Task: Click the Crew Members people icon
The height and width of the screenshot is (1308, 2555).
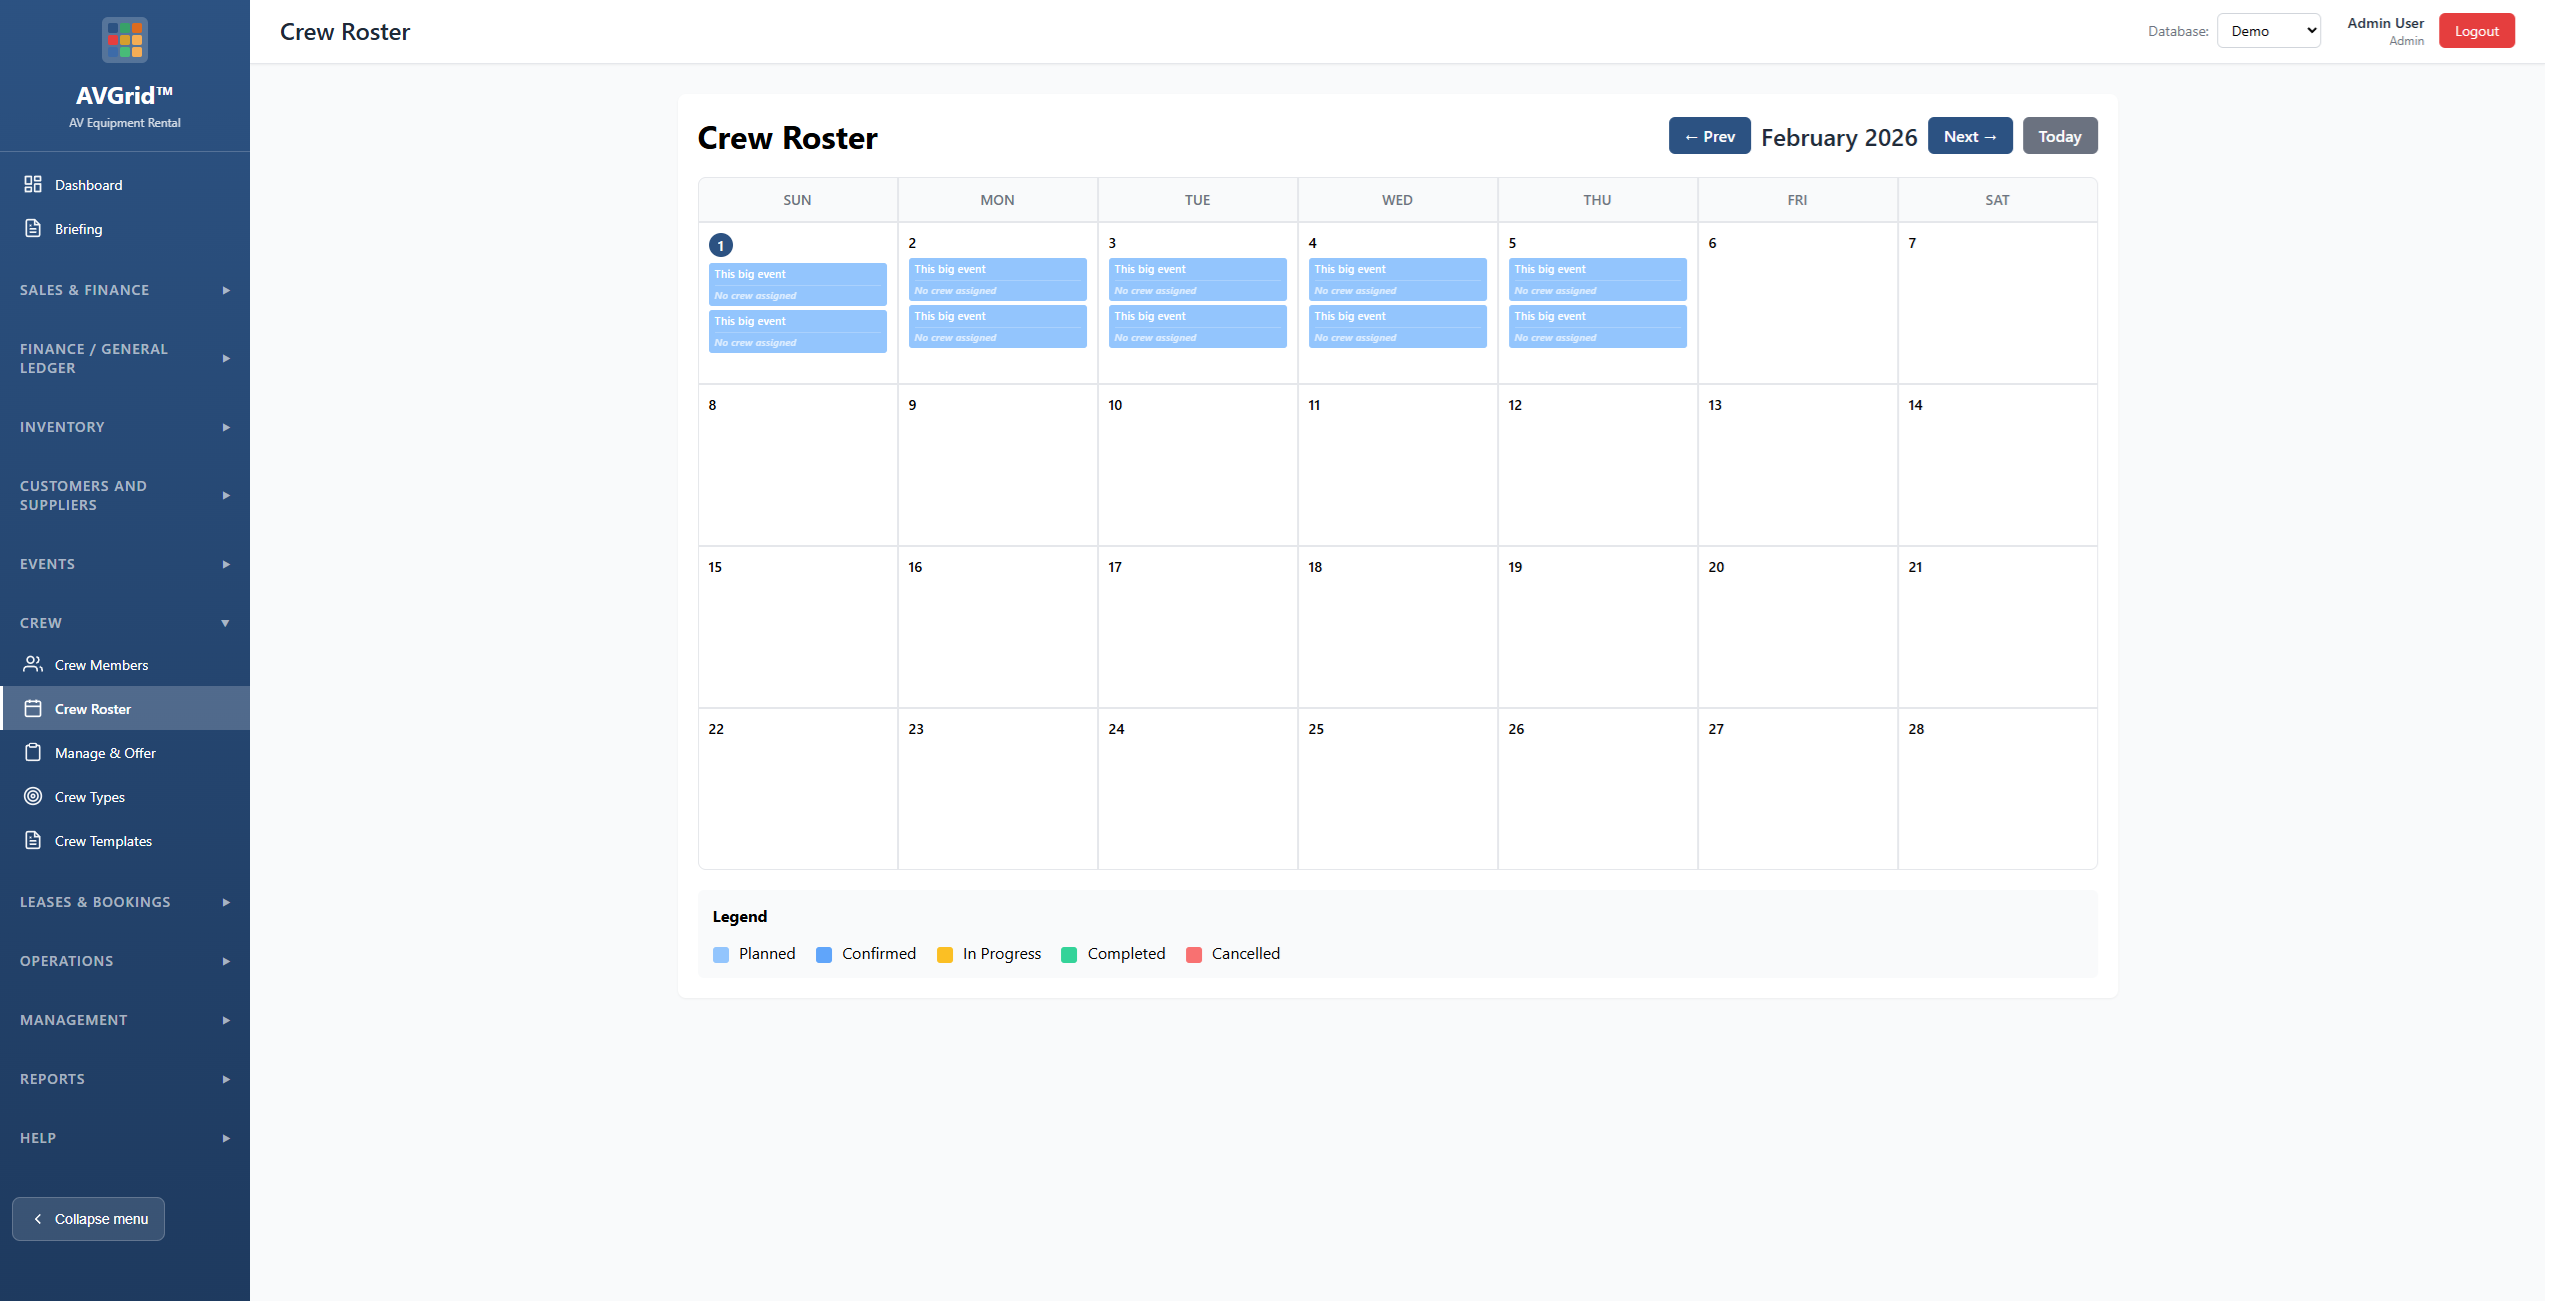Action: [33, 664]
